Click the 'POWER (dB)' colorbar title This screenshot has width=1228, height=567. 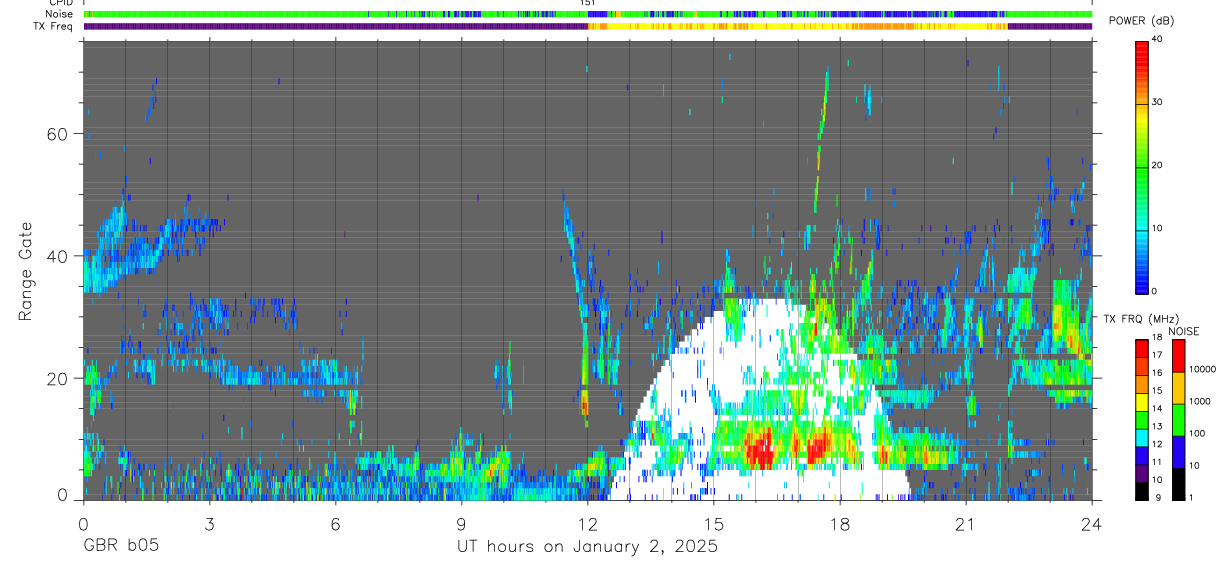[x=1142, y=21]
